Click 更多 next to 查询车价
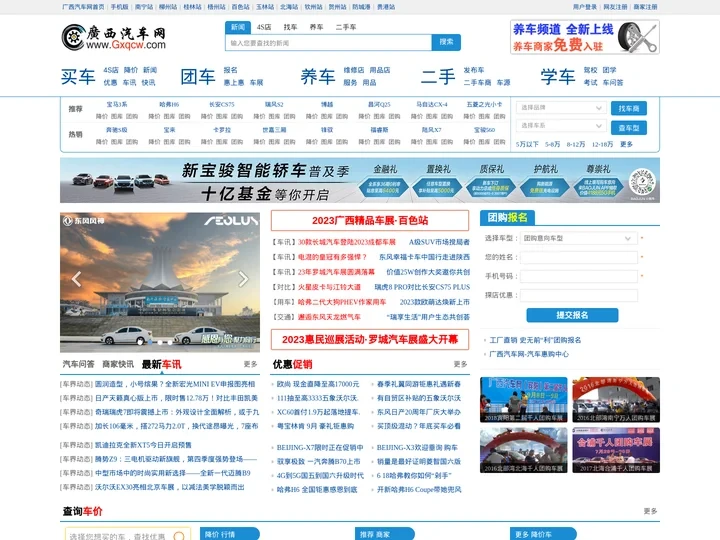This screenshot has height=540, width=720. (x=650, y=511)
